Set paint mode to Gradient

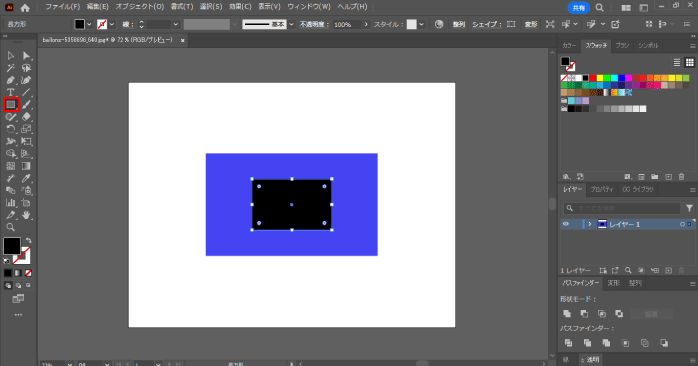click(x=18, y=273)
